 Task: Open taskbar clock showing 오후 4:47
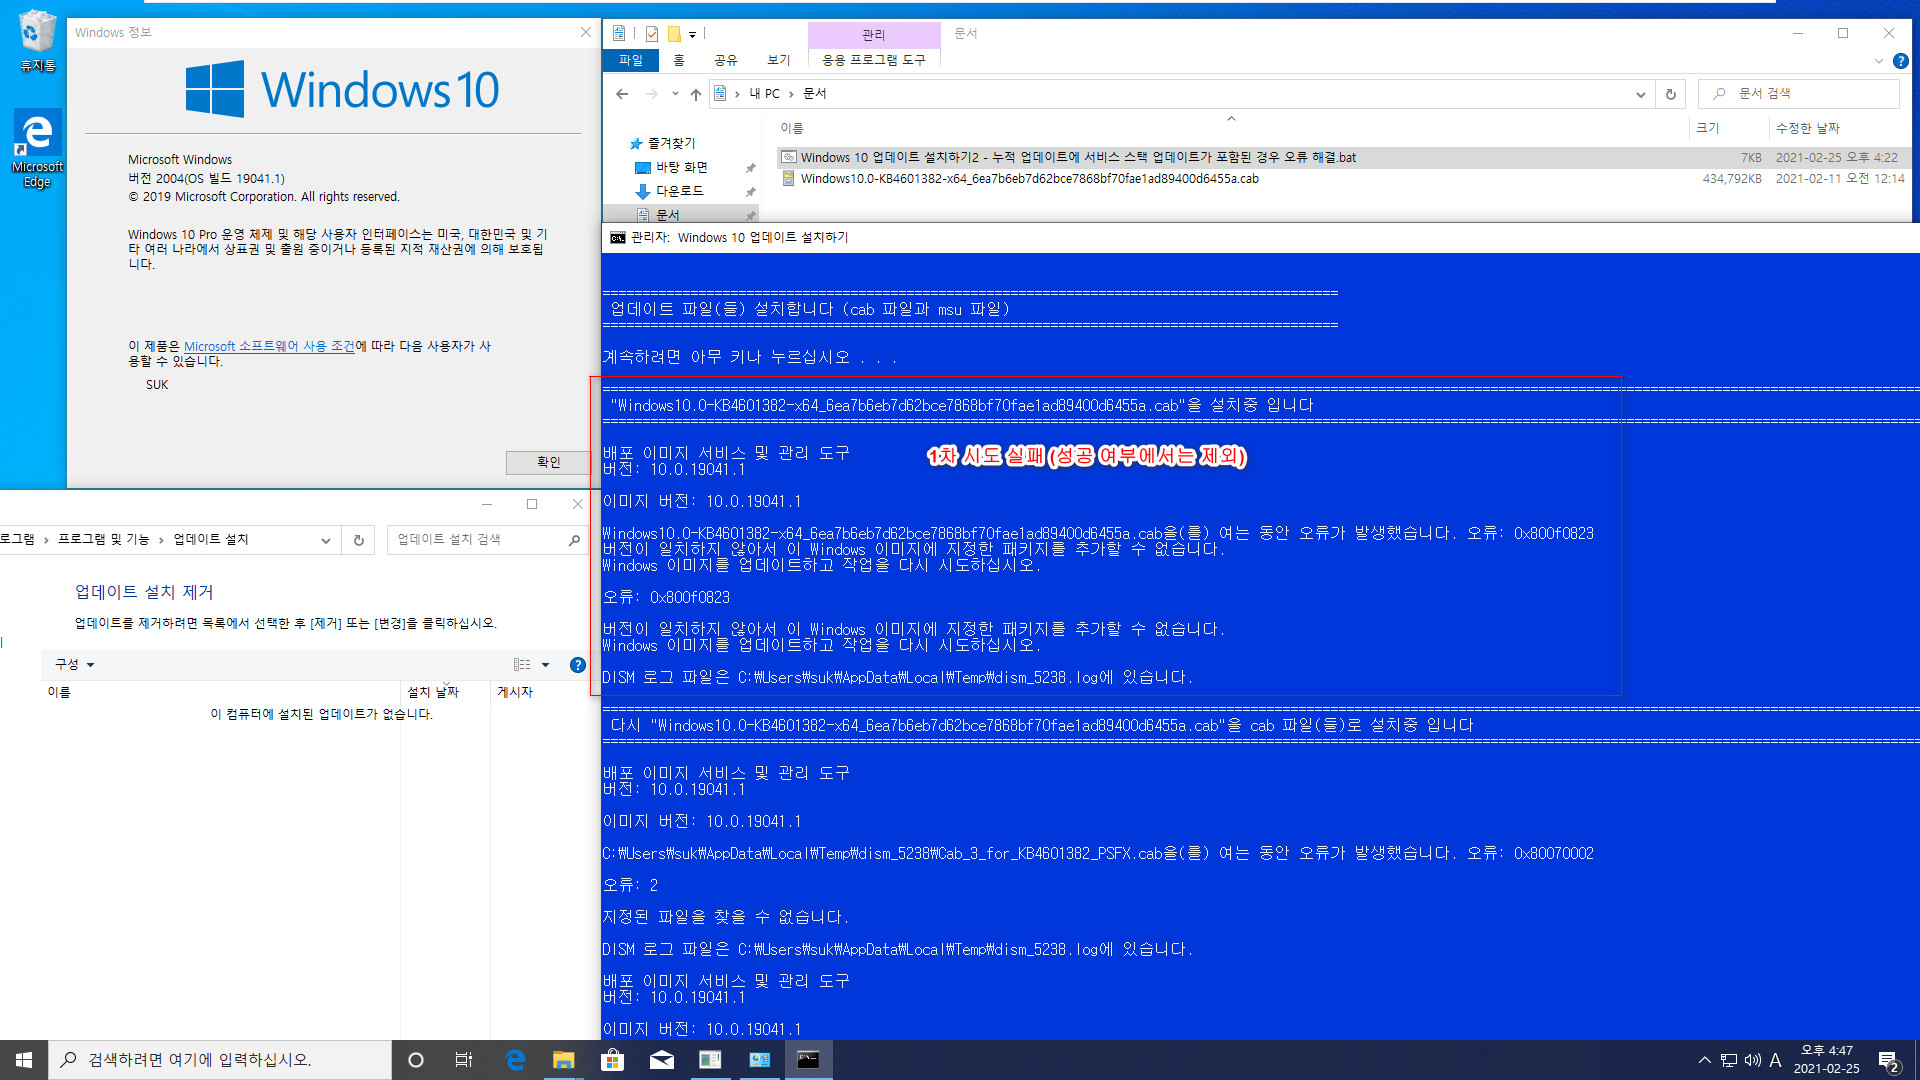tap(1826, 1060)
